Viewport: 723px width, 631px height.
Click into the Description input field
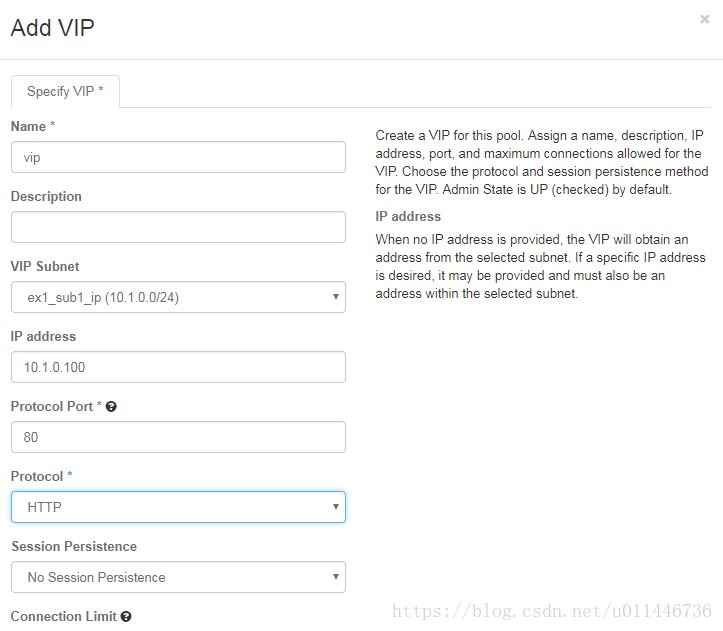pyautogui.click(x=178, y=227)
